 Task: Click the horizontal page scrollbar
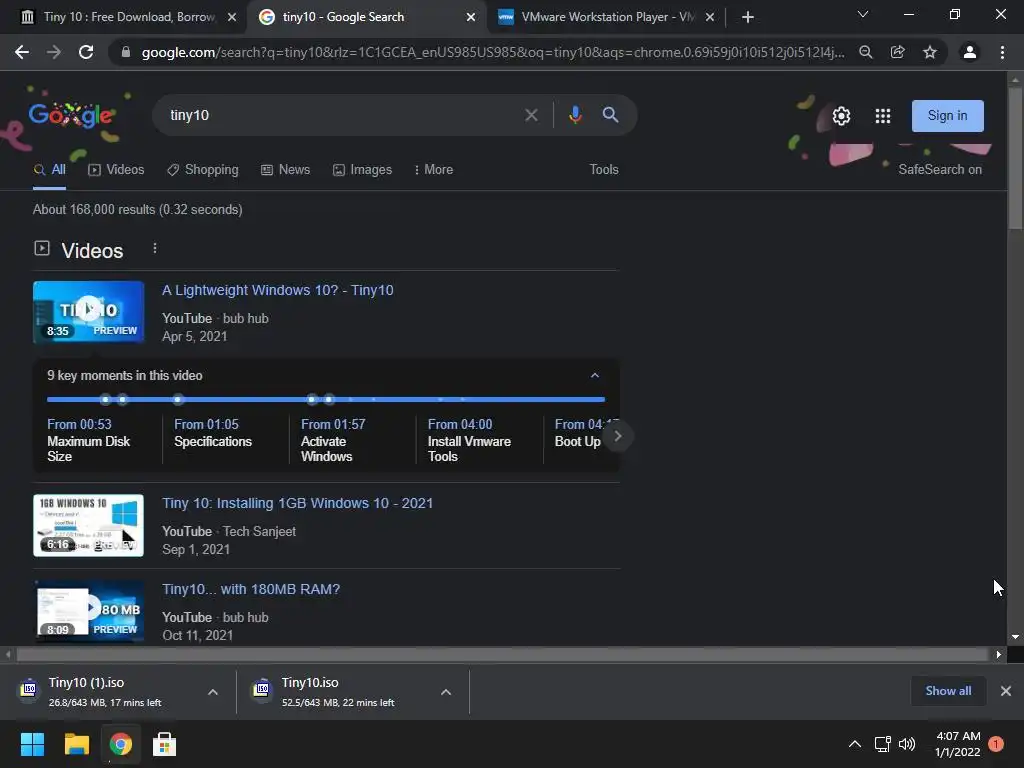502,654
